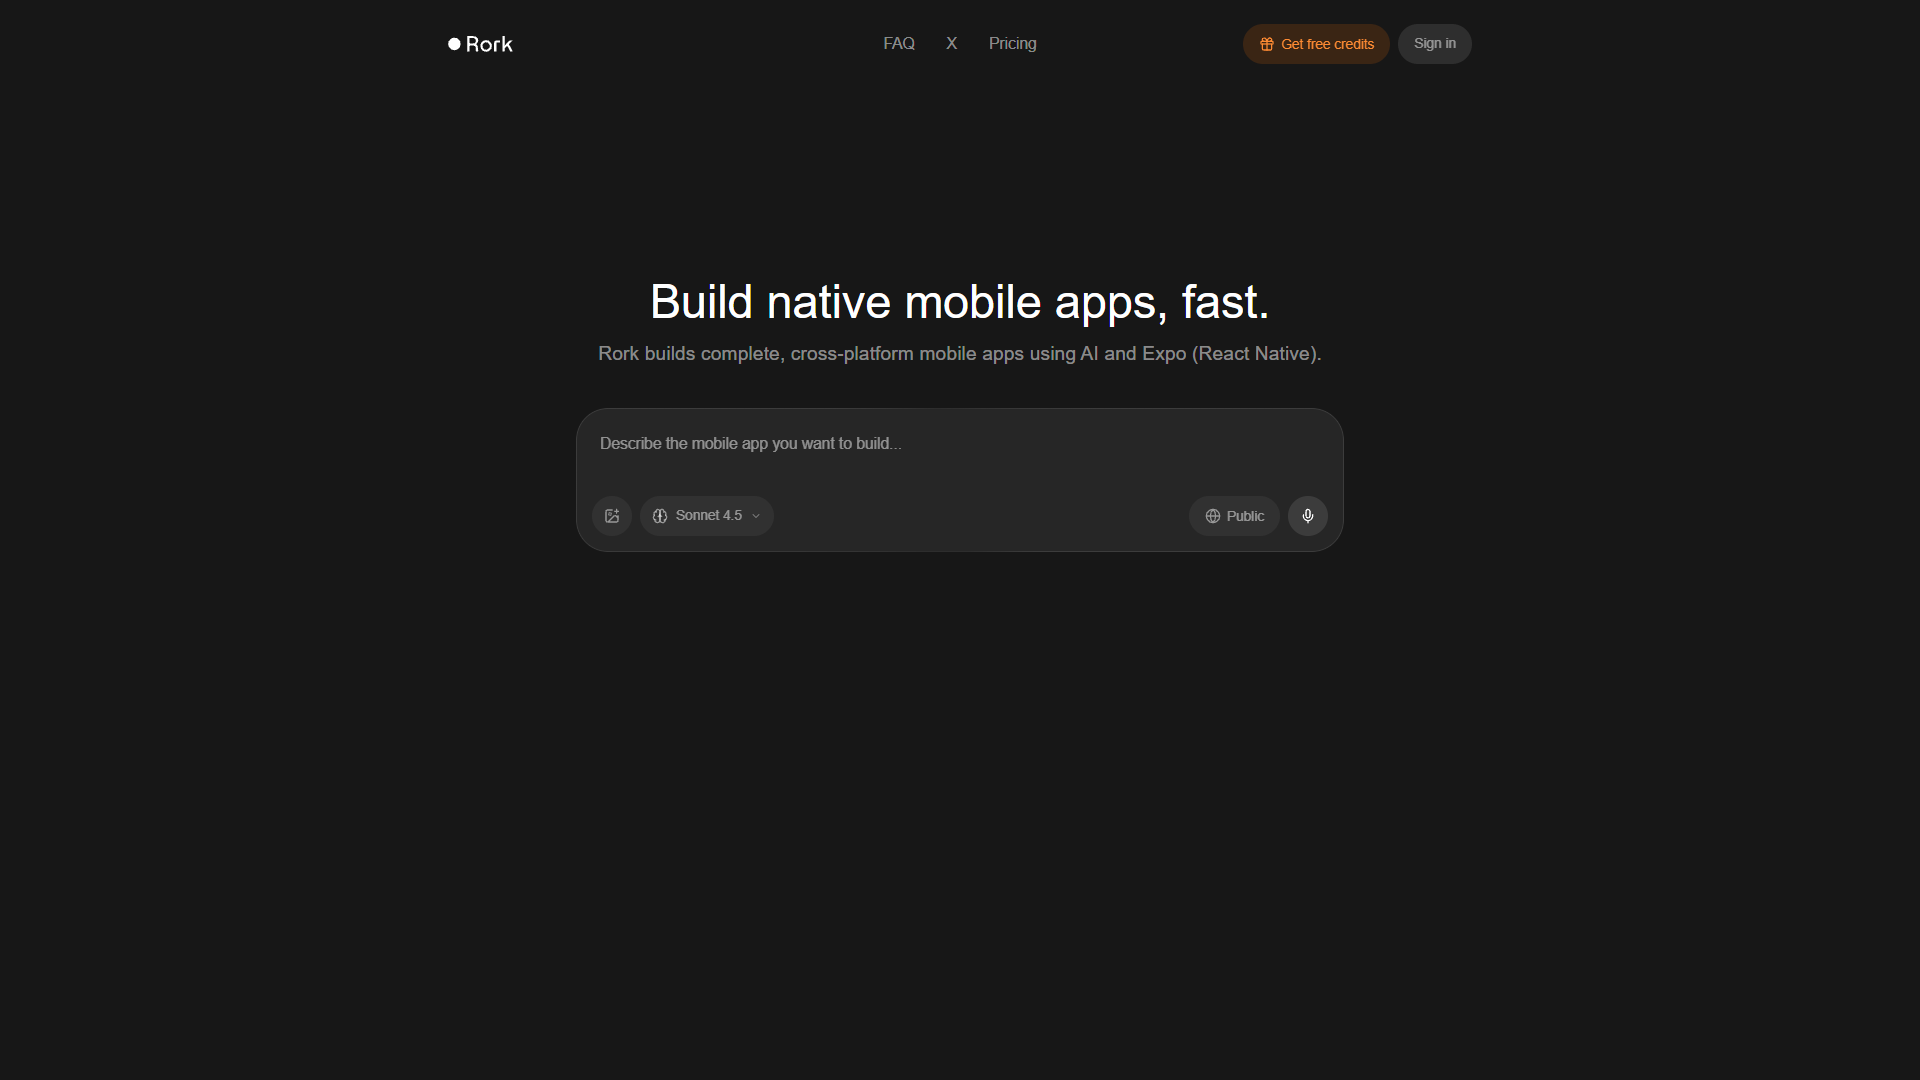
Task: Go to the Pricing page
Action: click(x=1013, y=44)
